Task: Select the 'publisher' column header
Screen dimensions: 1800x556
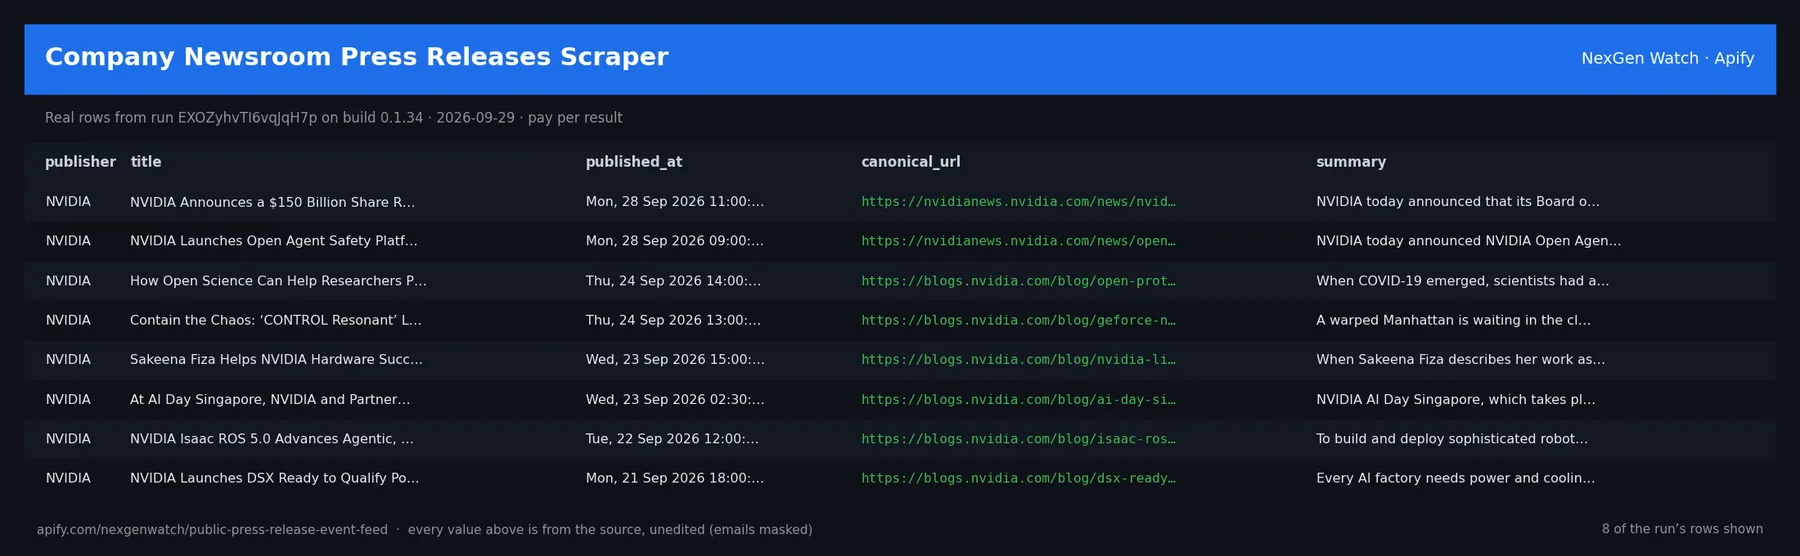Action: (80, 162)
